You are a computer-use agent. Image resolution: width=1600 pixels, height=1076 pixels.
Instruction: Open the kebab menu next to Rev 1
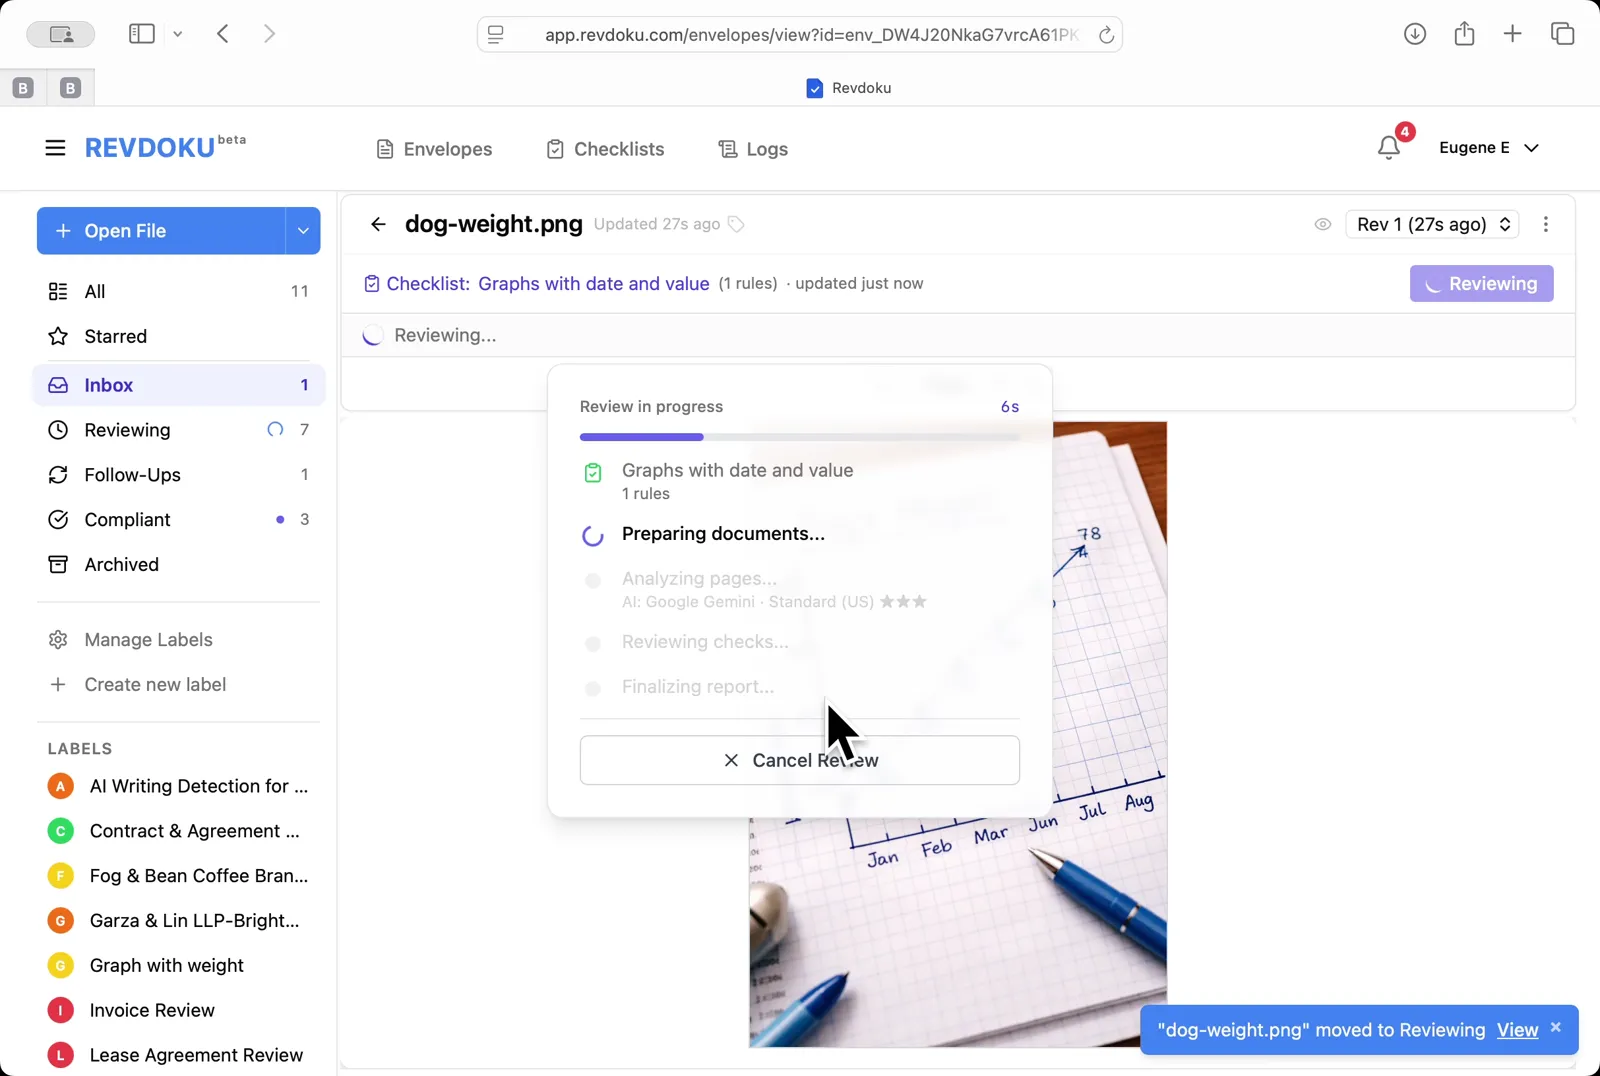pyautogui.click(x=1545, y=224)
